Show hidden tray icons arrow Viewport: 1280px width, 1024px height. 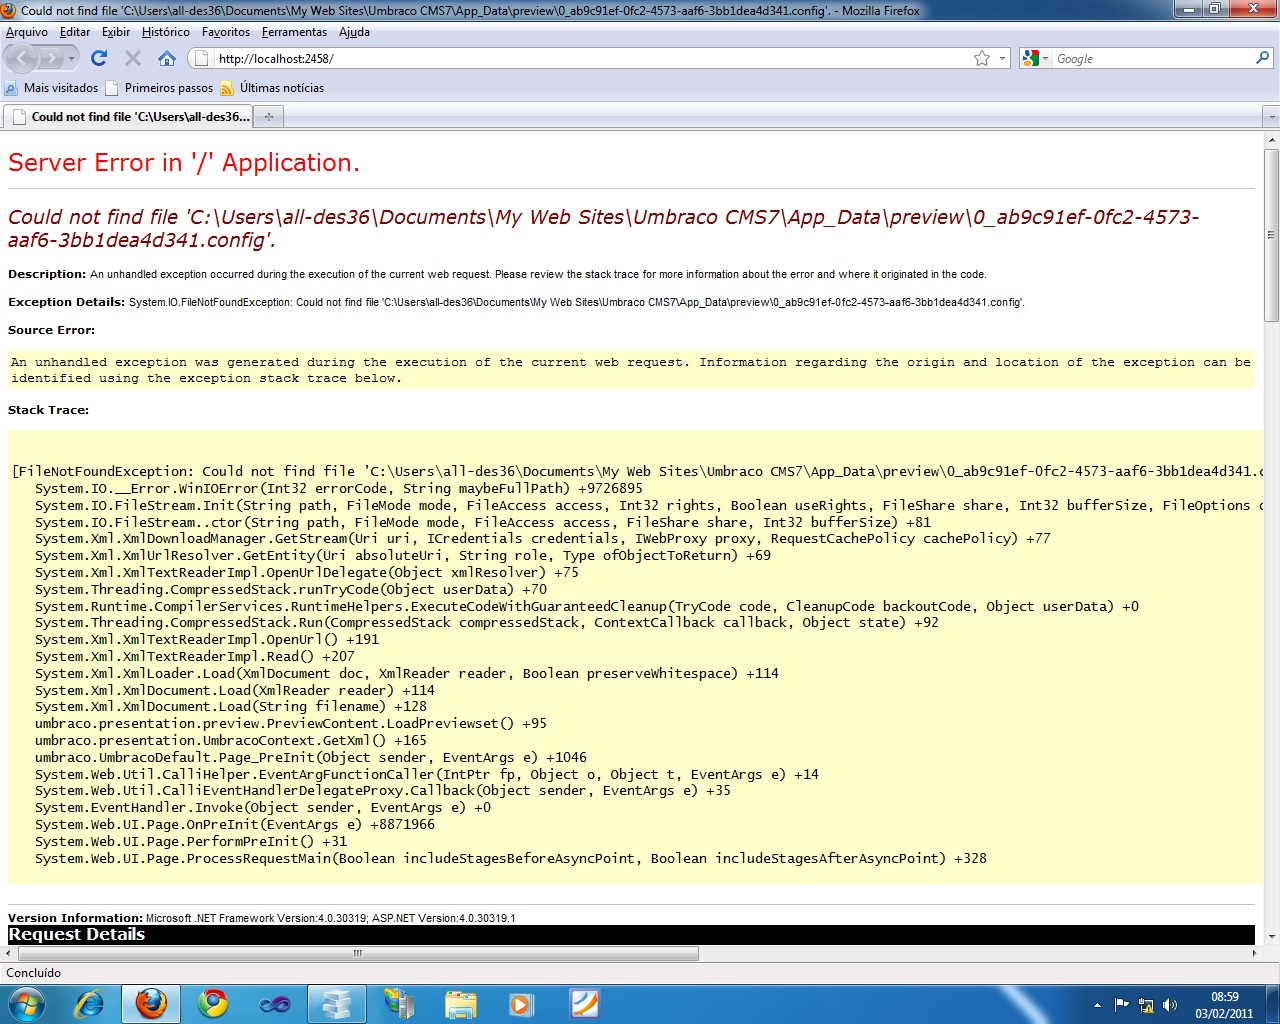pos(1097,1005)
